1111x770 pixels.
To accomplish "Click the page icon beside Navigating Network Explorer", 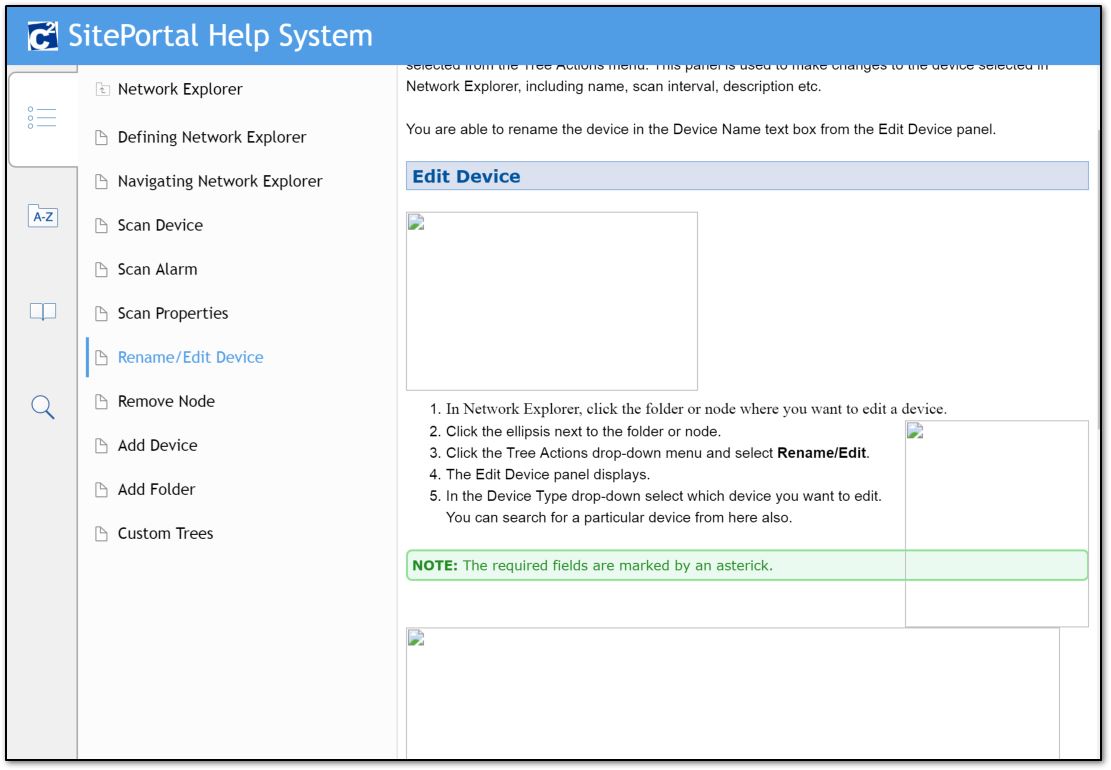I will point(102,181).
